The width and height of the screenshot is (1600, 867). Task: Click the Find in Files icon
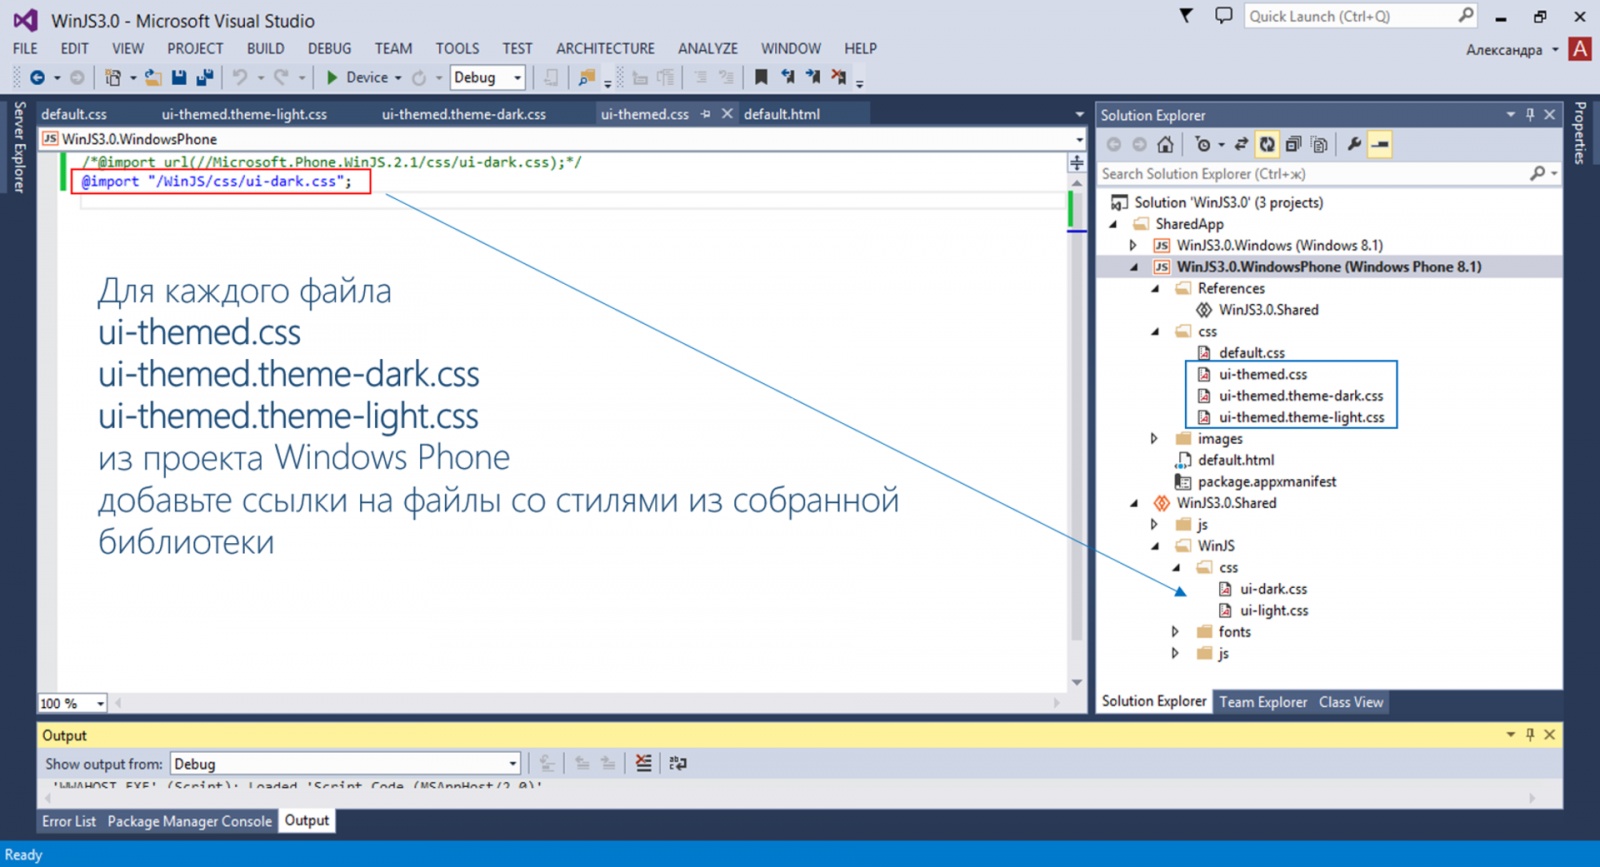point(586,77)
